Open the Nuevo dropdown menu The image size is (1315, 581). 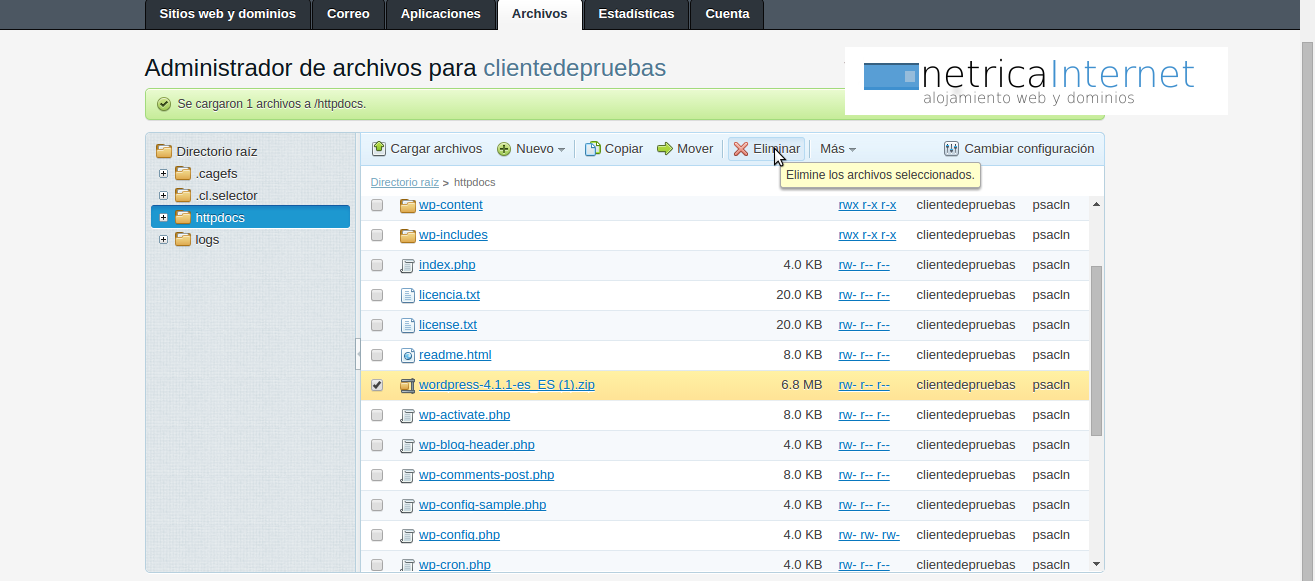click(x=532, y=149)
